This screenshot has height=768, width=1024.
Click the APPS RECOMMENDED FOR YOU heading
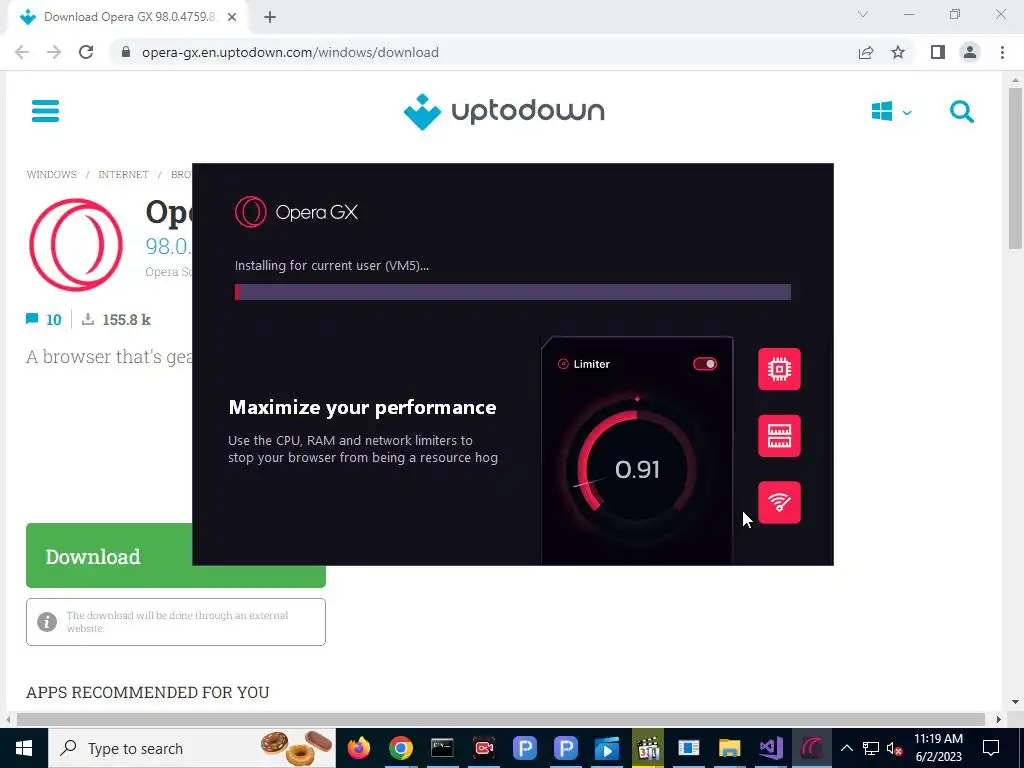pyautogui.click(x=148, y=692)
